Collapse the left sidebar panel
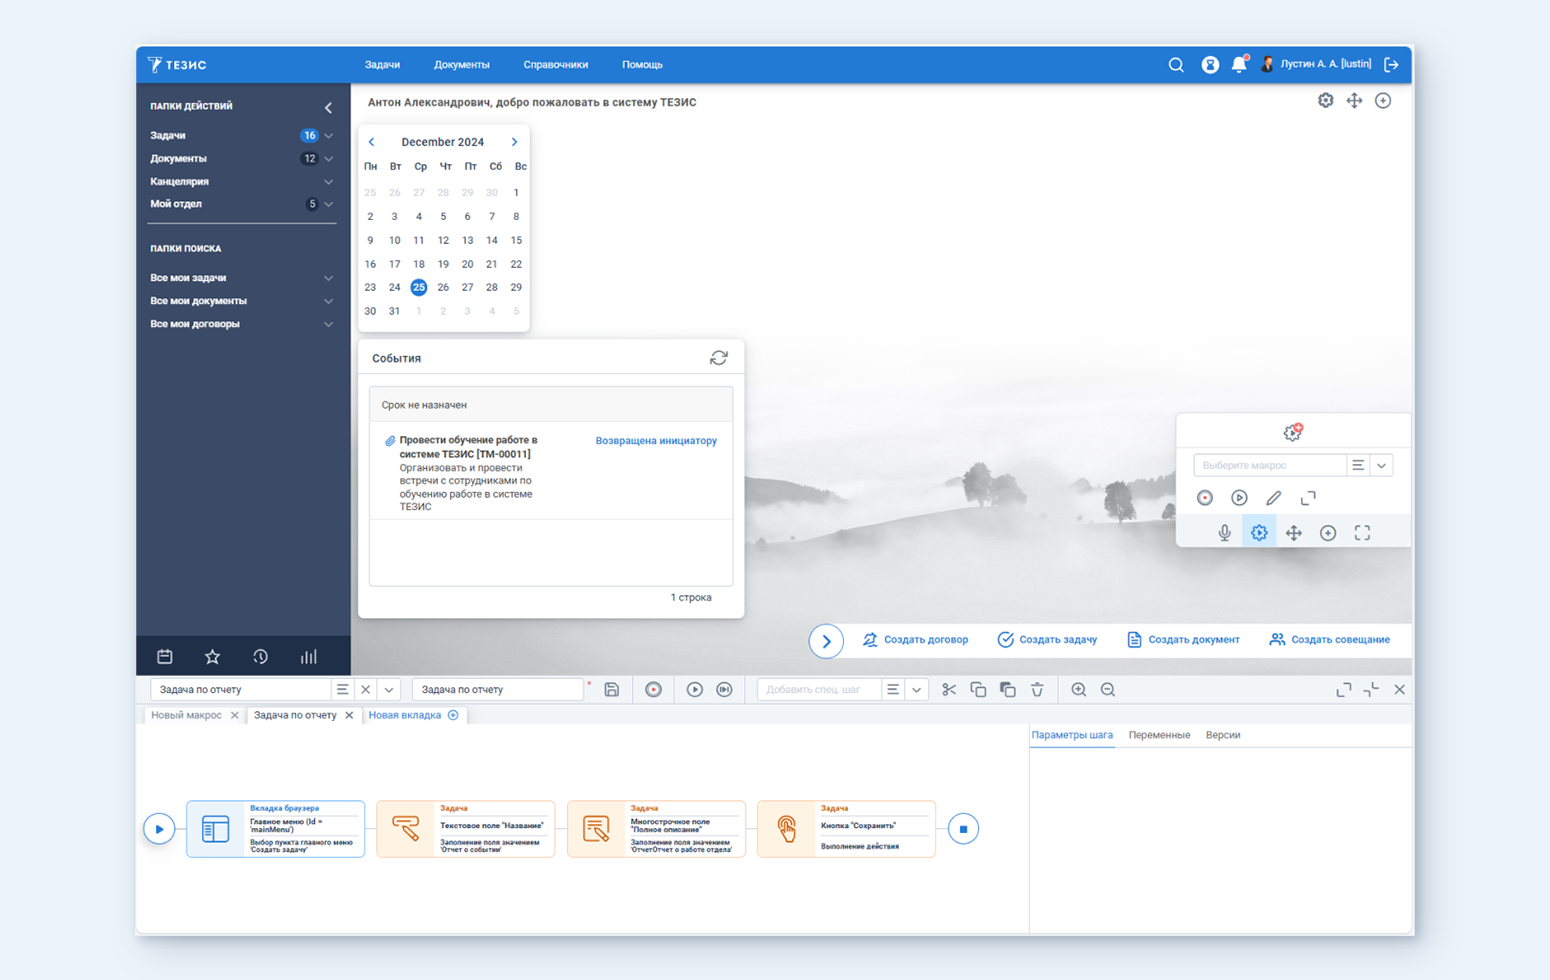Viewport: 1550px width, 980px height. pos(328,107)
